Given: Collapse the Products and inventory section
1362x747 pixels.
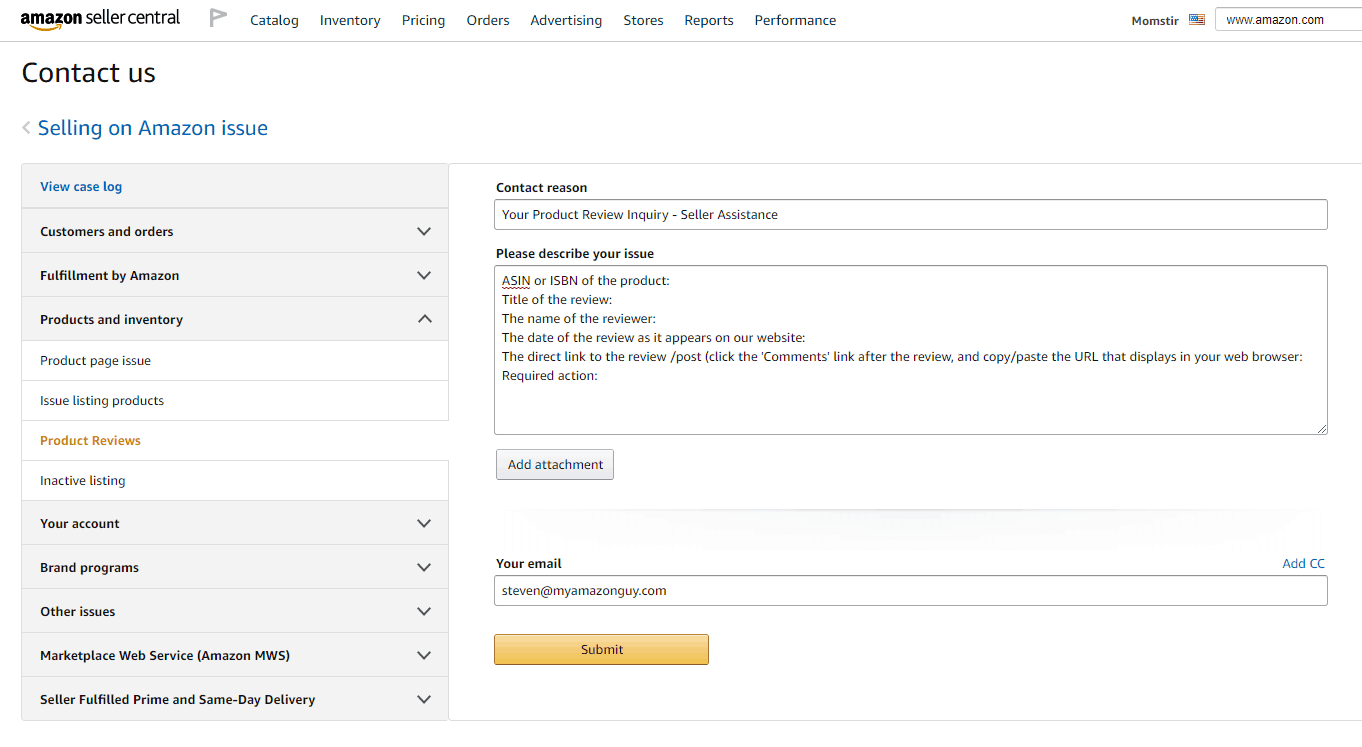Looking at the screenshot, I should pyautogui.click(x=235, y=319).
